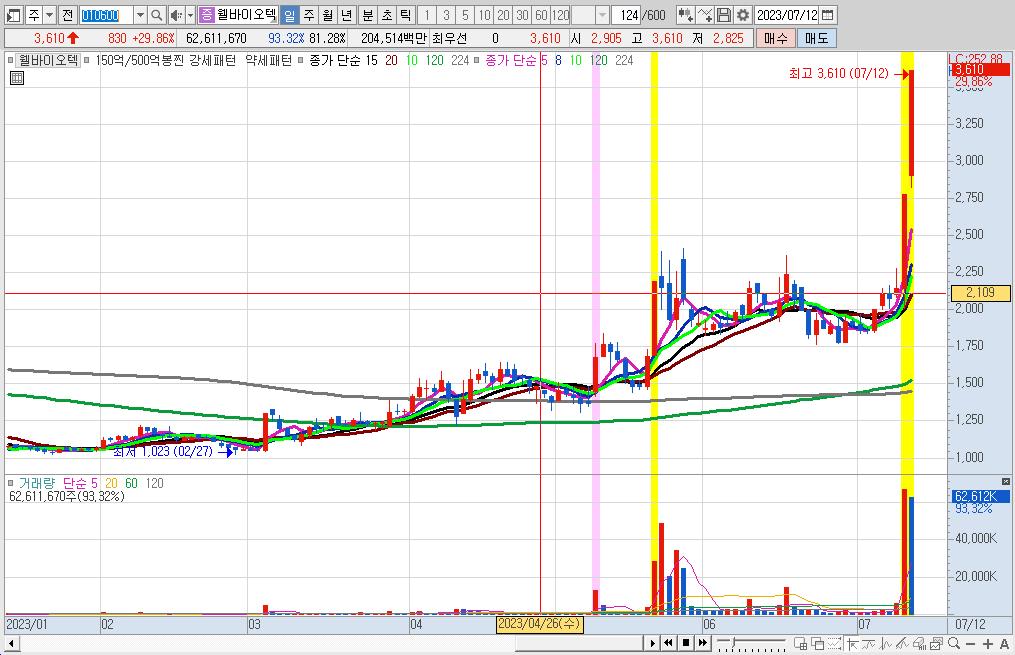Click the stock search magnifier icon
Image resolution: width=1015 pixels, height=655 pixels.
tap(156, 15)
